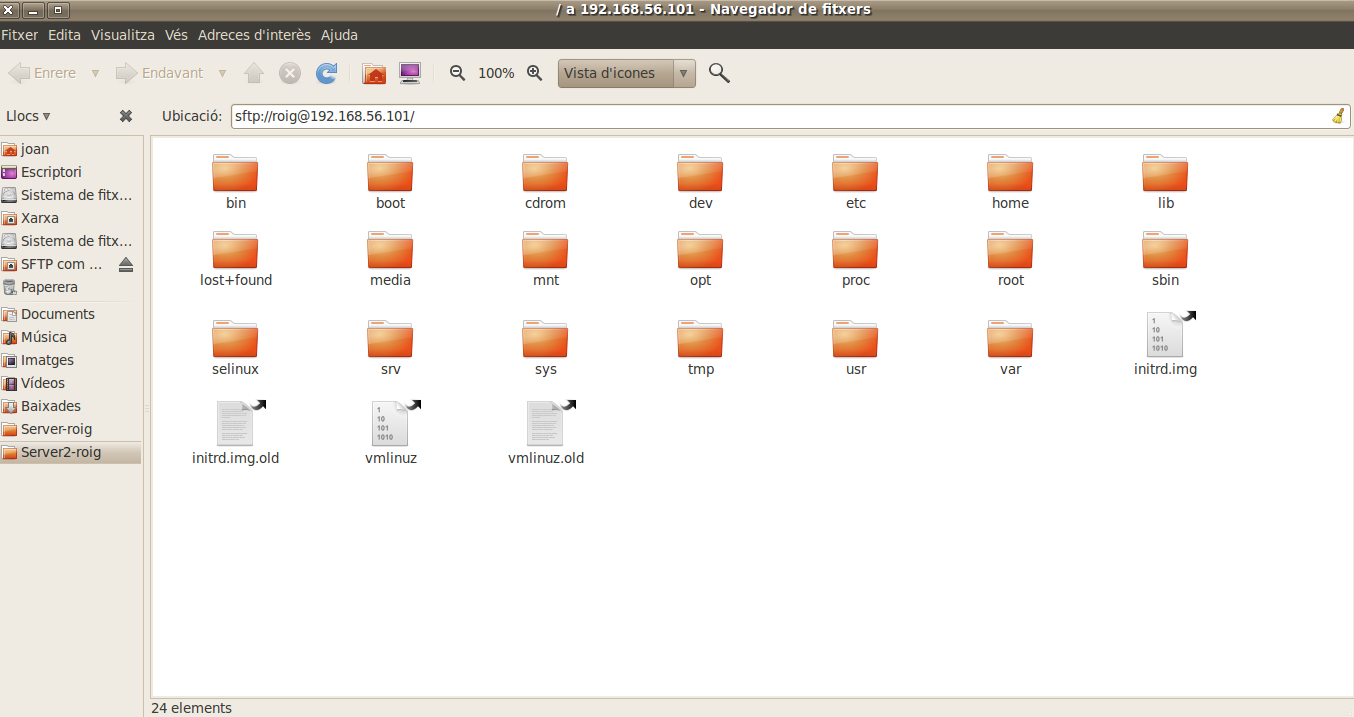Go up to parent folder arrow

(x=254, y=73)
